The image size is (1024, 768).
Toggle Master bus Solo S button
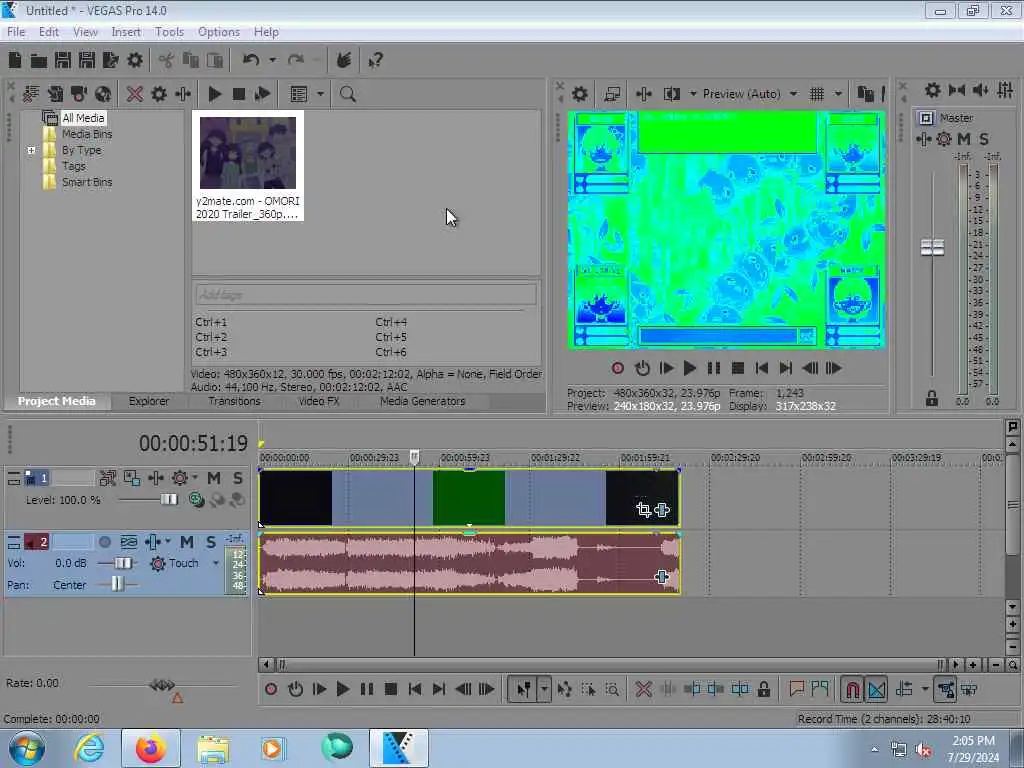(x=984, y=139)
